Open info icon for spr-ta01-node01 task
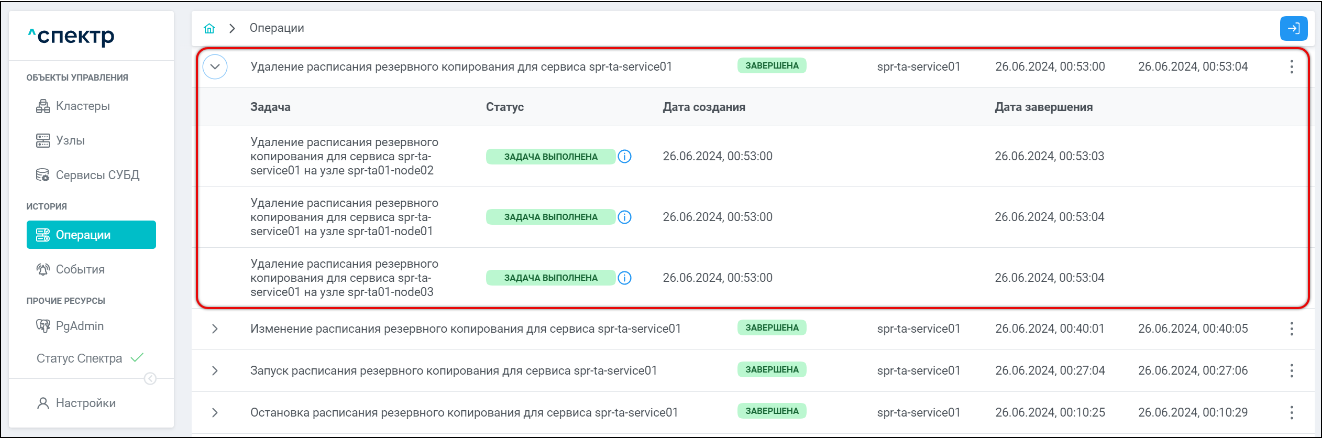This screenshot has height=439, width=1323. [625, 217]
